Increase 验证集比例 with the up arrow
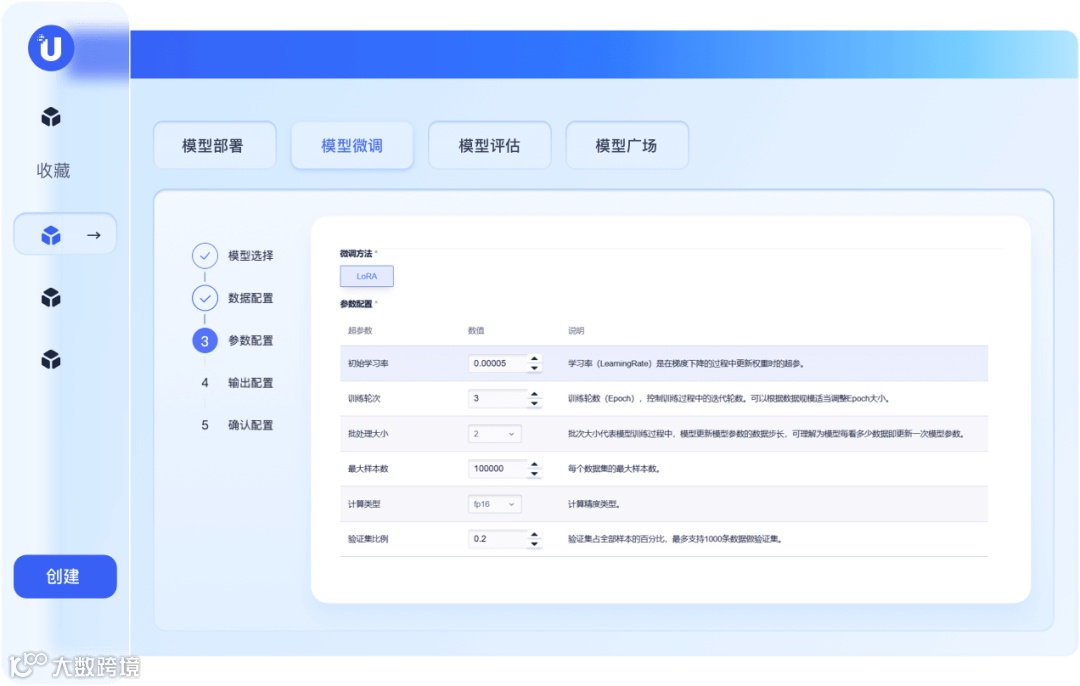This screenshot has width=1080, height=686. pos(534,534)
